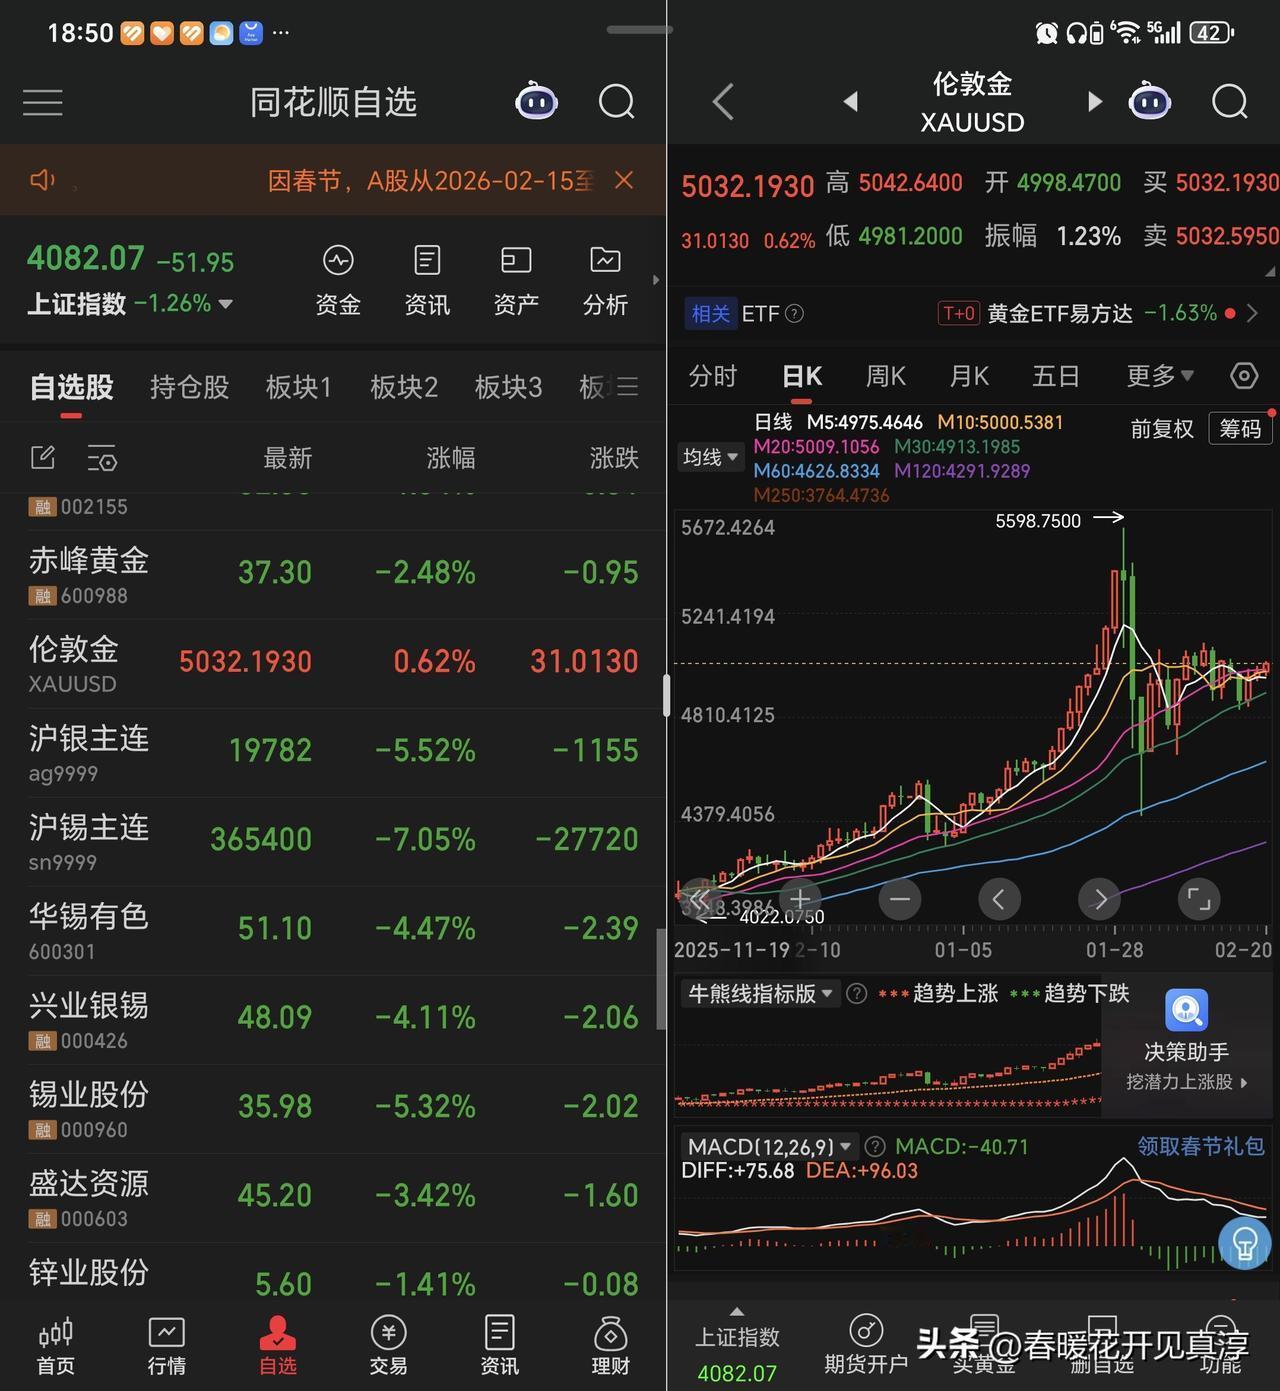
Task: Switch chart to 周K view
Action: pos(885,377)
